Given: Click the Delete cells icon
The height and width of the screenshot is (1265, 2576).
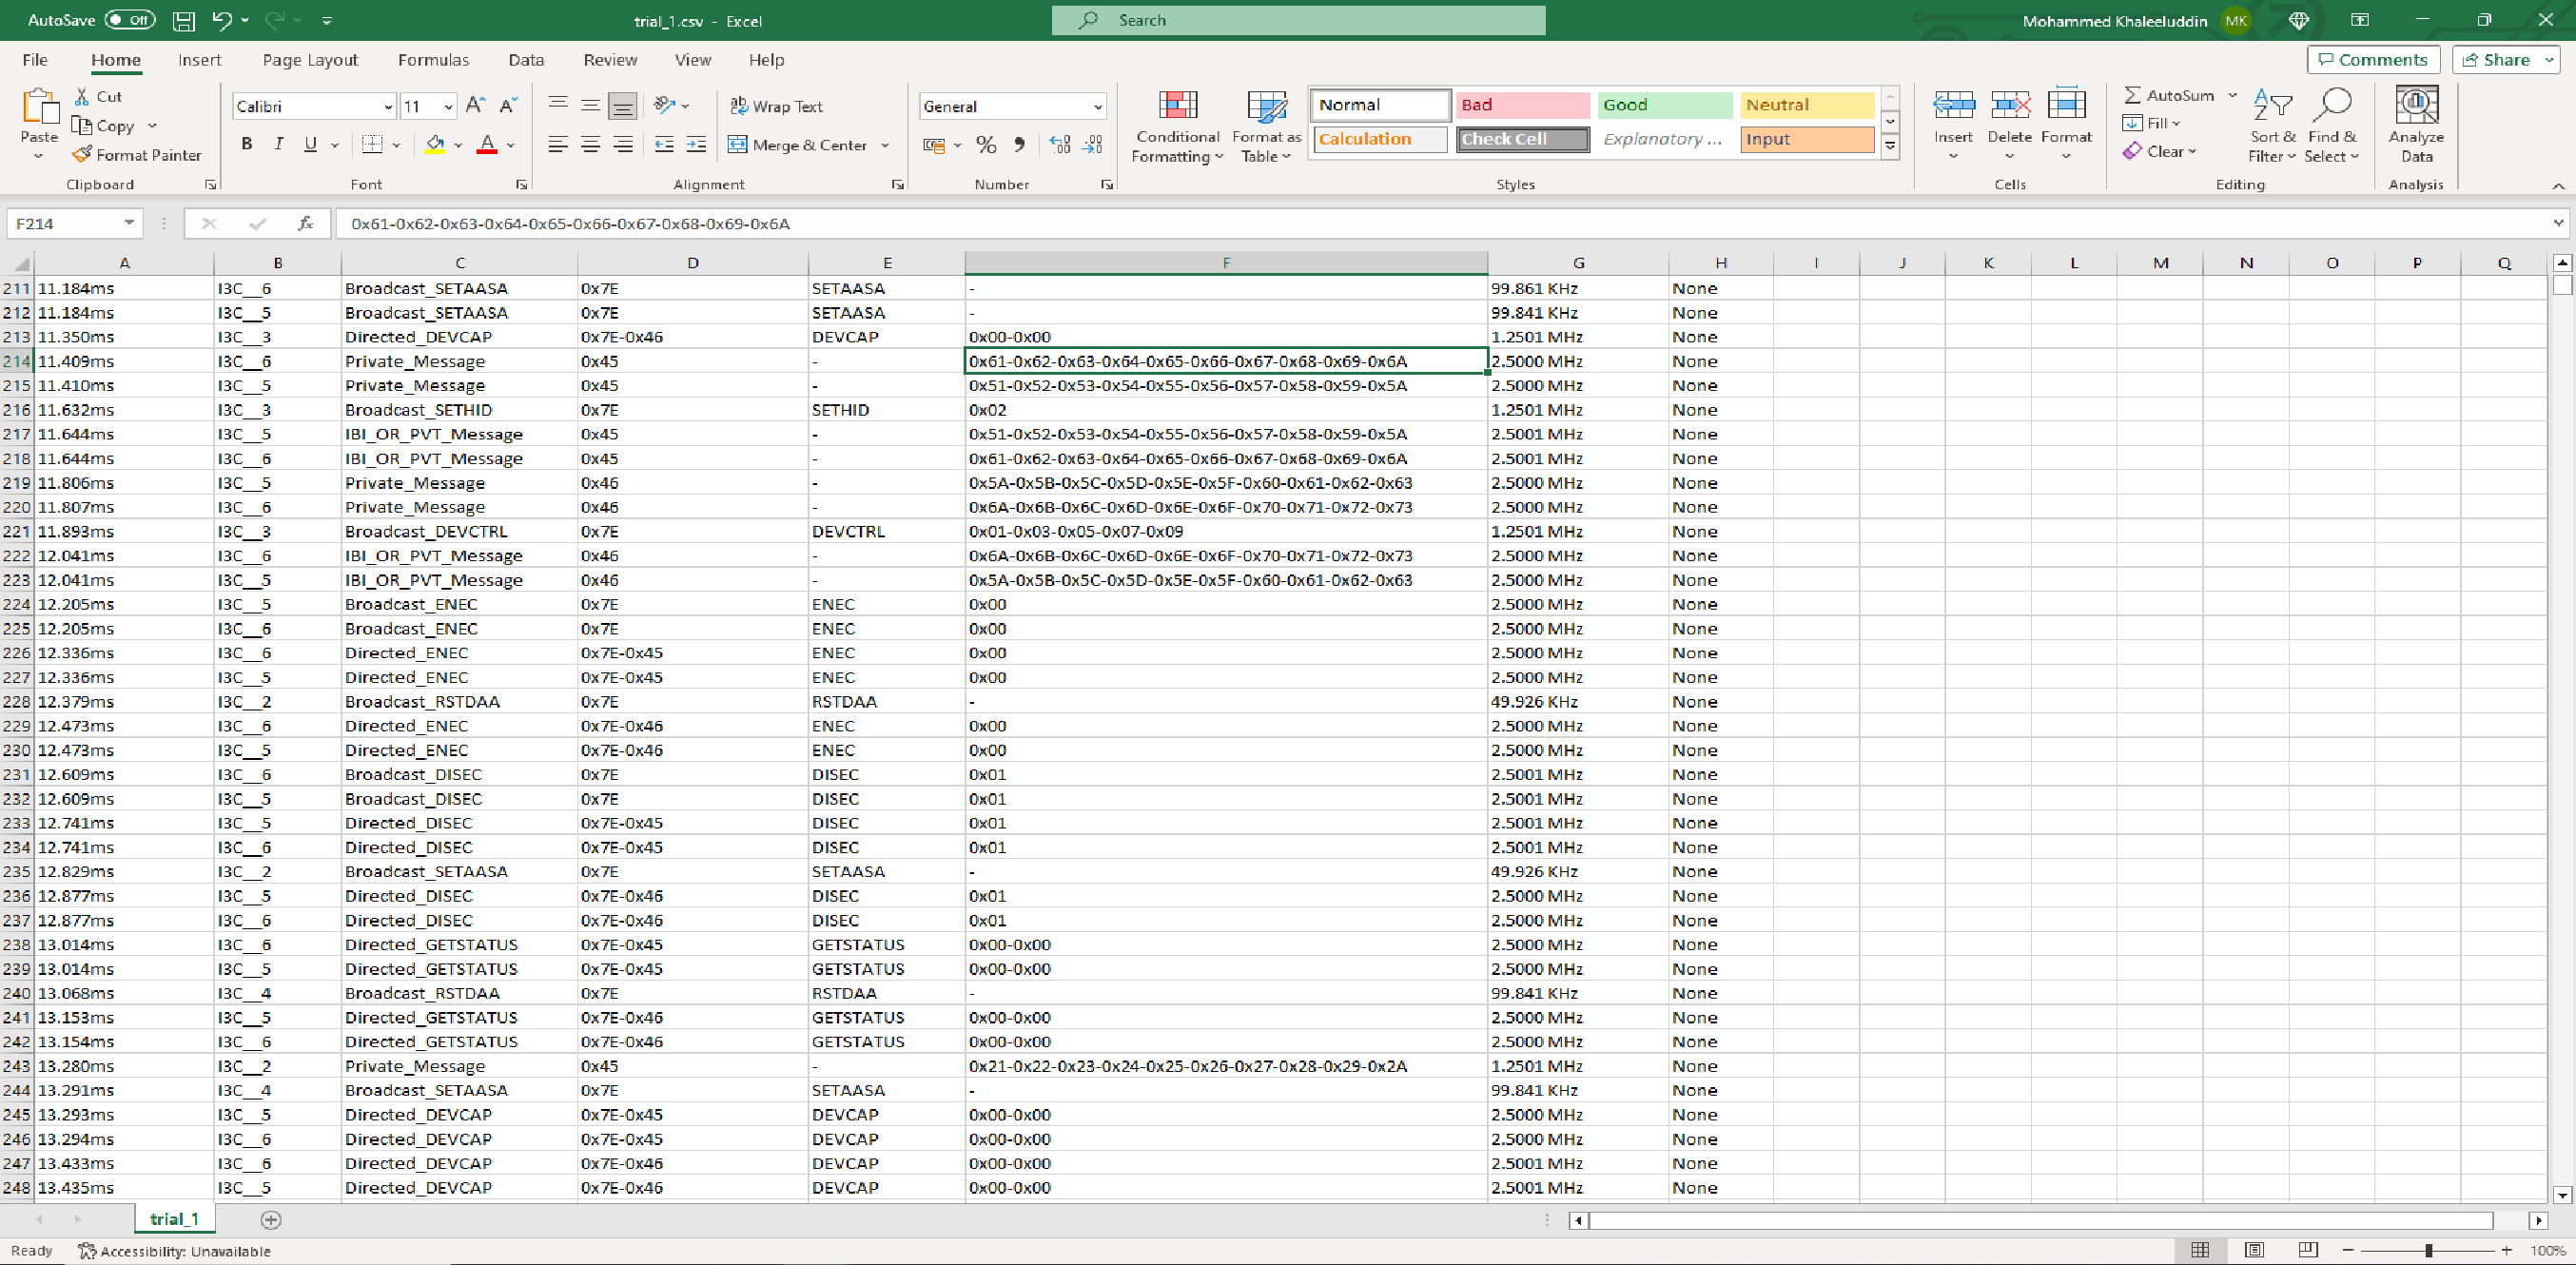Looking at the screenshot, I should [2010, 106].
